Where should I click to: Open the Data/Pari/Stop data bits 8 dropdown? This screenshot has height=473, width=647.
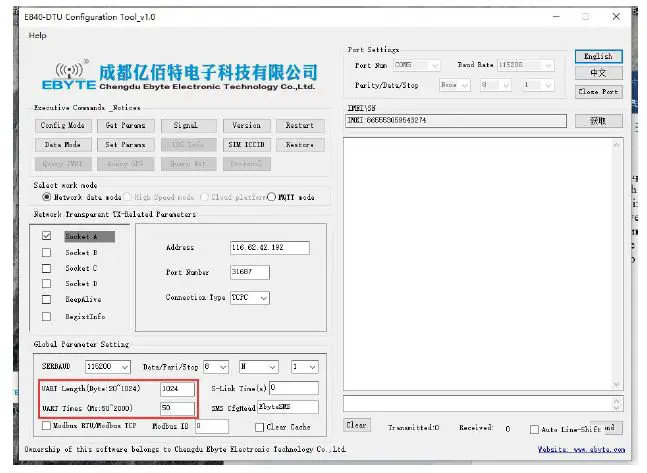[216, 367]
